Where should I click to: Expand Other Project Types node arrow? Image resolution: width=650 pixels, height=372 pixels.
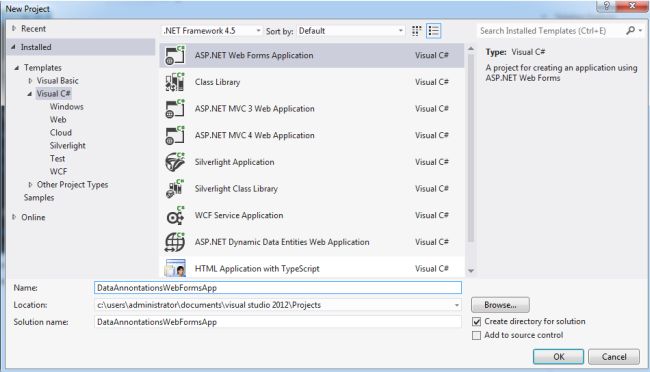click(x=30, y=185)
